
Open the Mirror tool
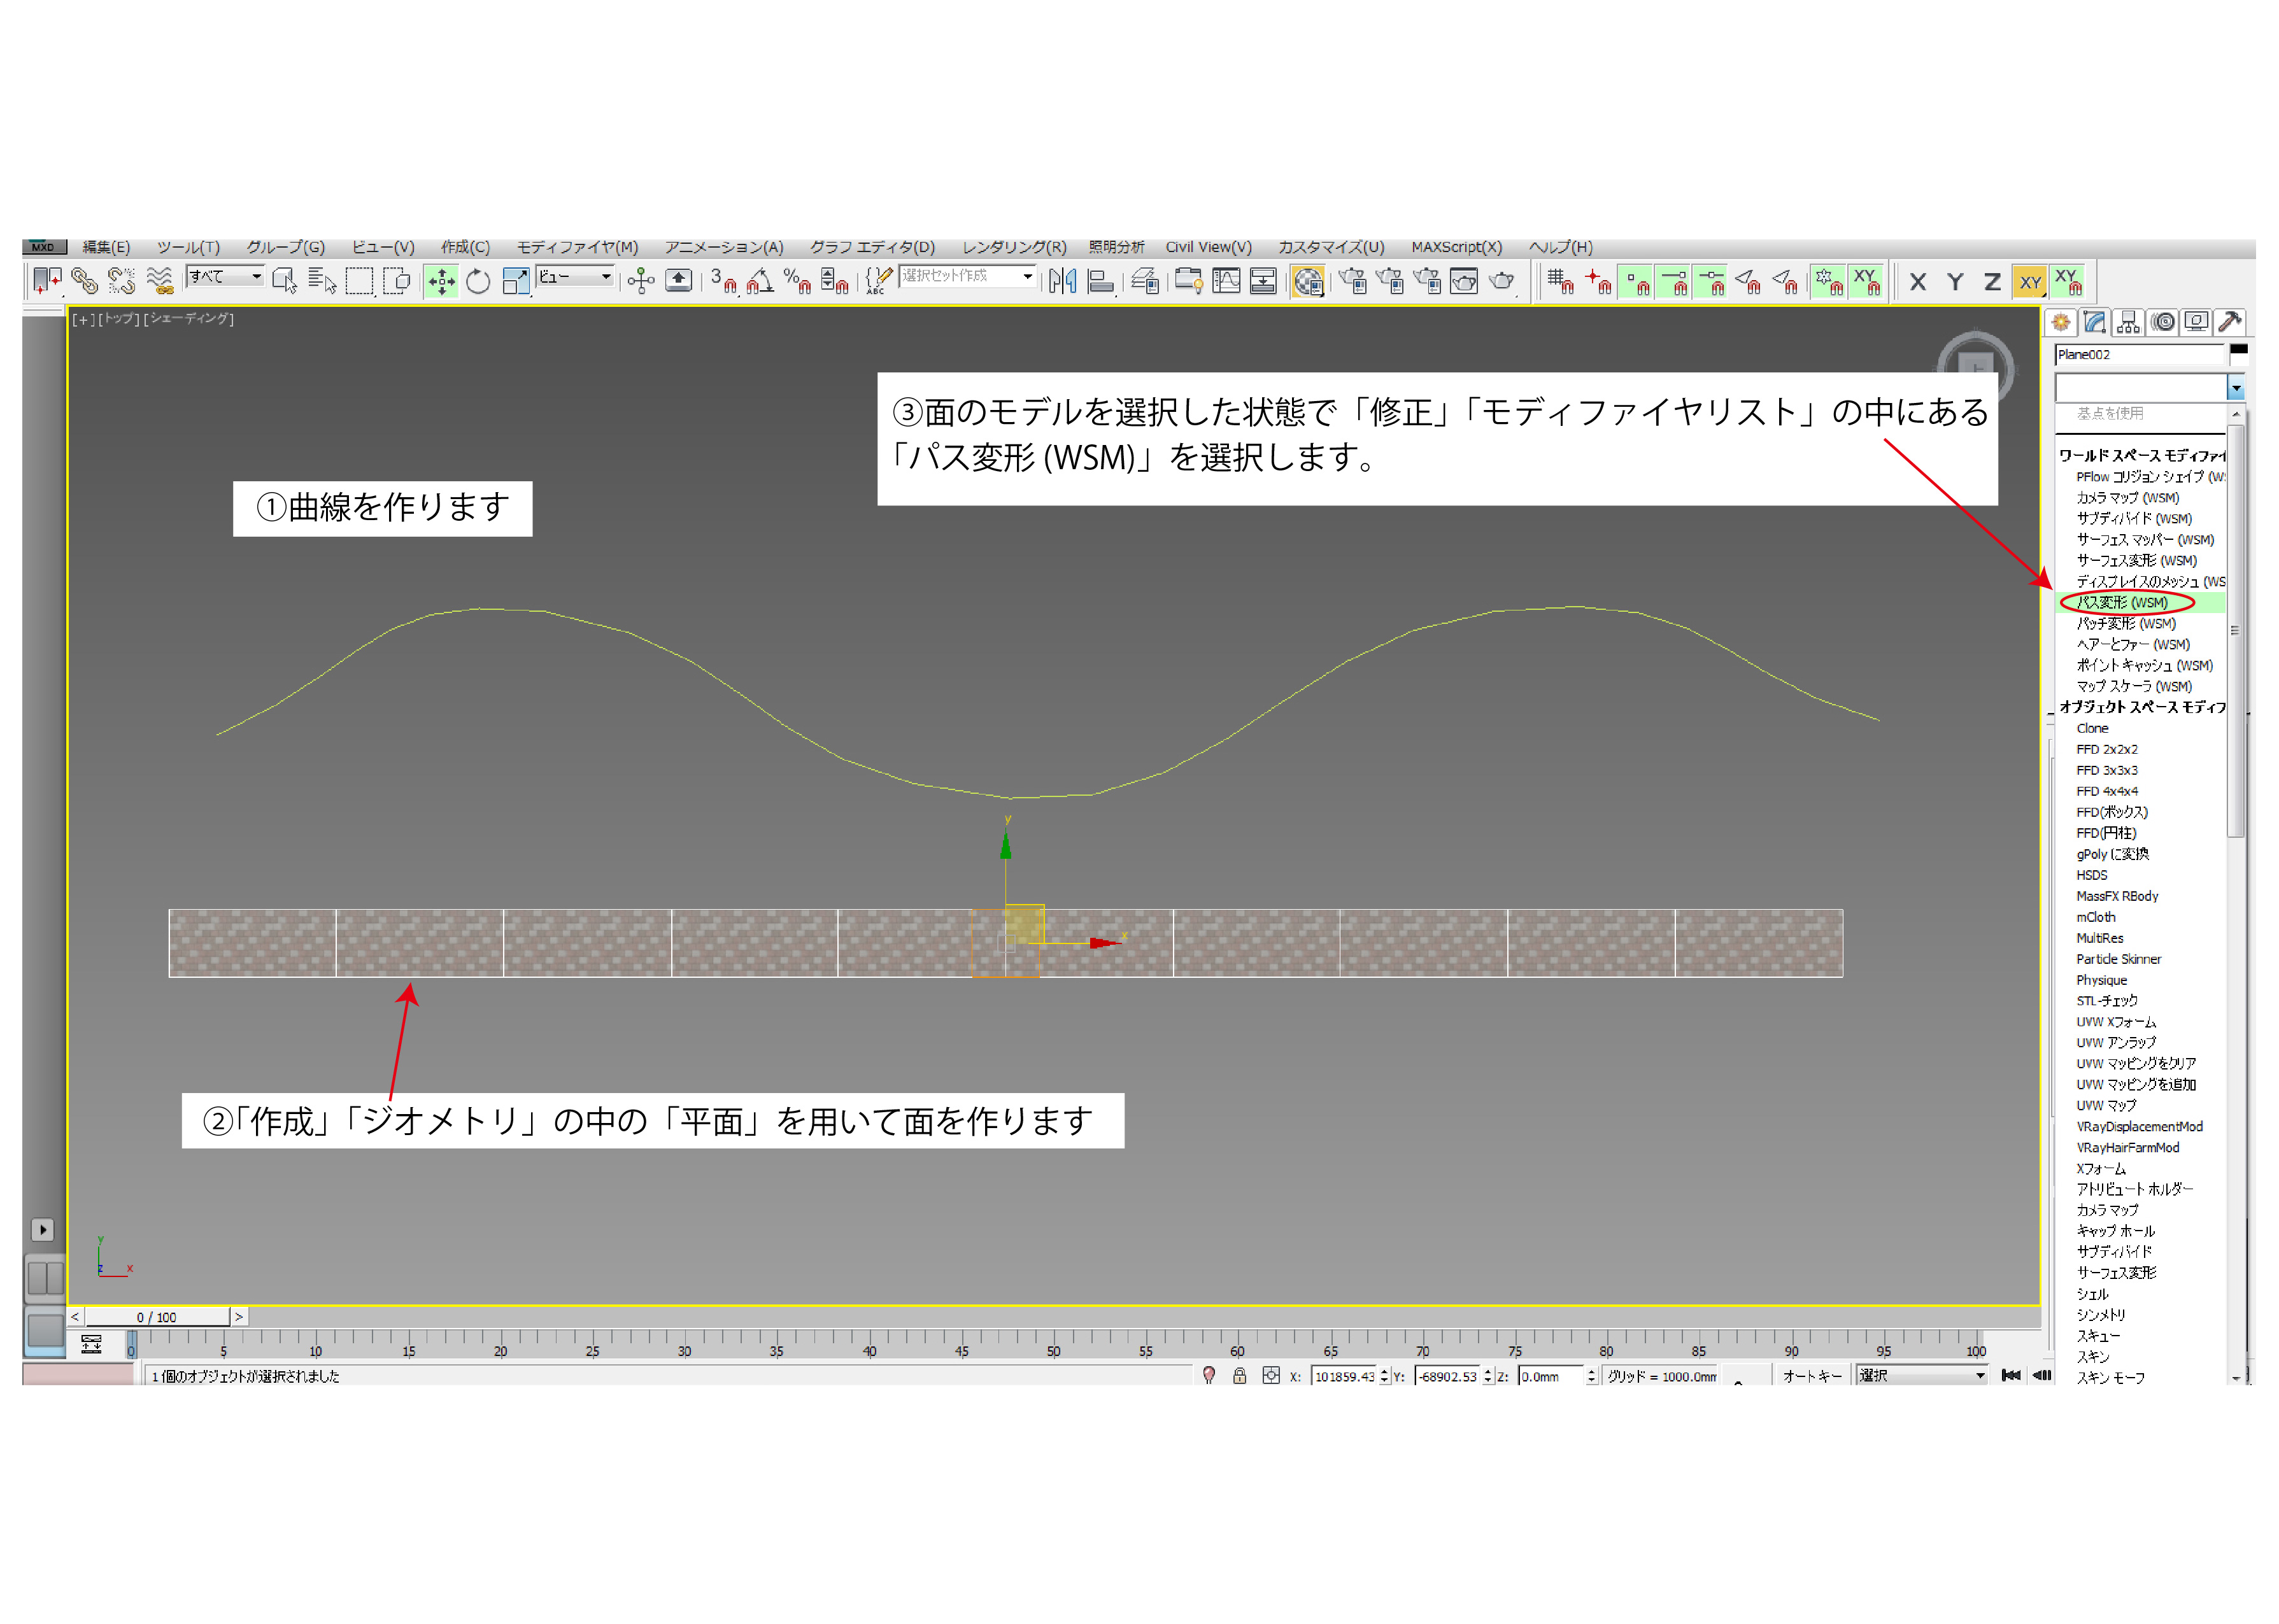(1062, 282)
